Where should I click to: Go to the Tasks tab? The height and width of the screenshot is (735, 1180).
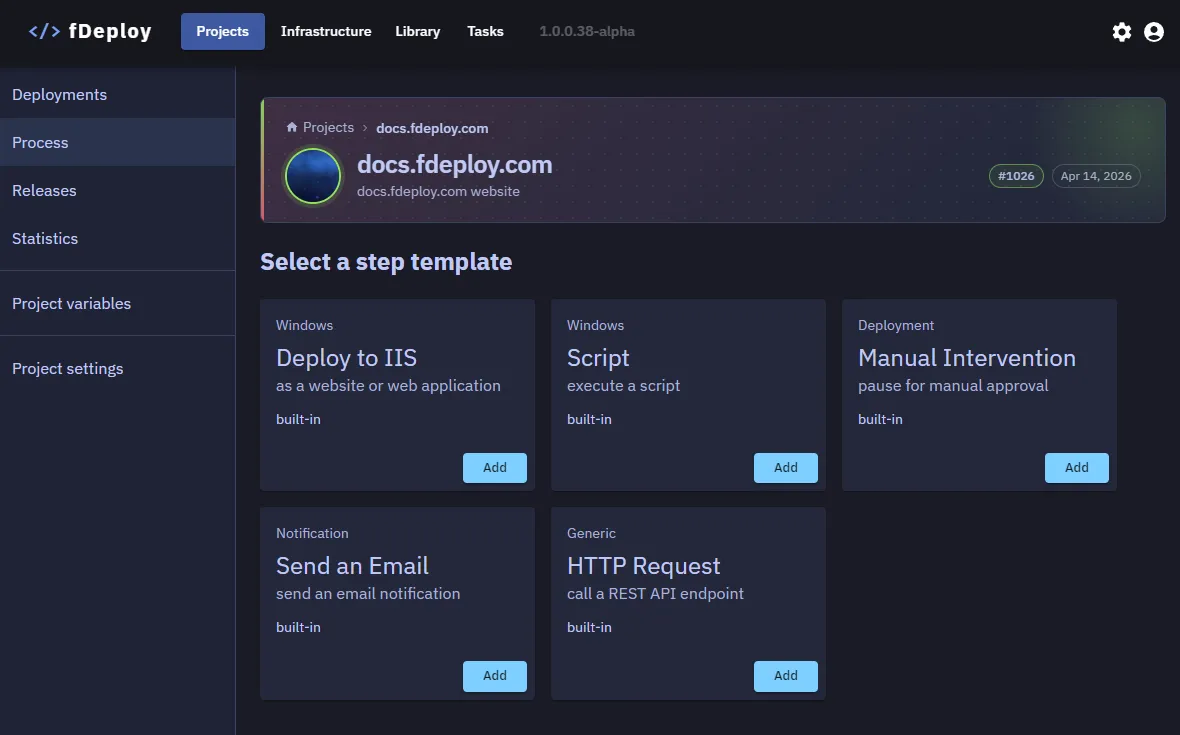pos(485,32)
